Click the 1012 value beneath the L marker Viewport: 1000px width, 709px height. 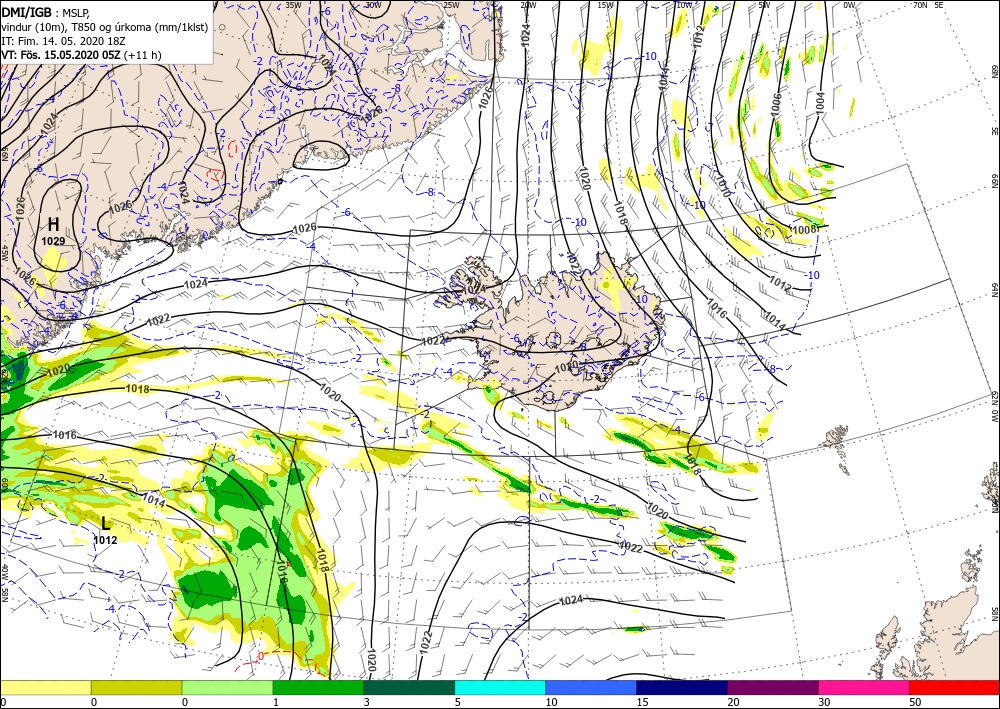point(105,540)
